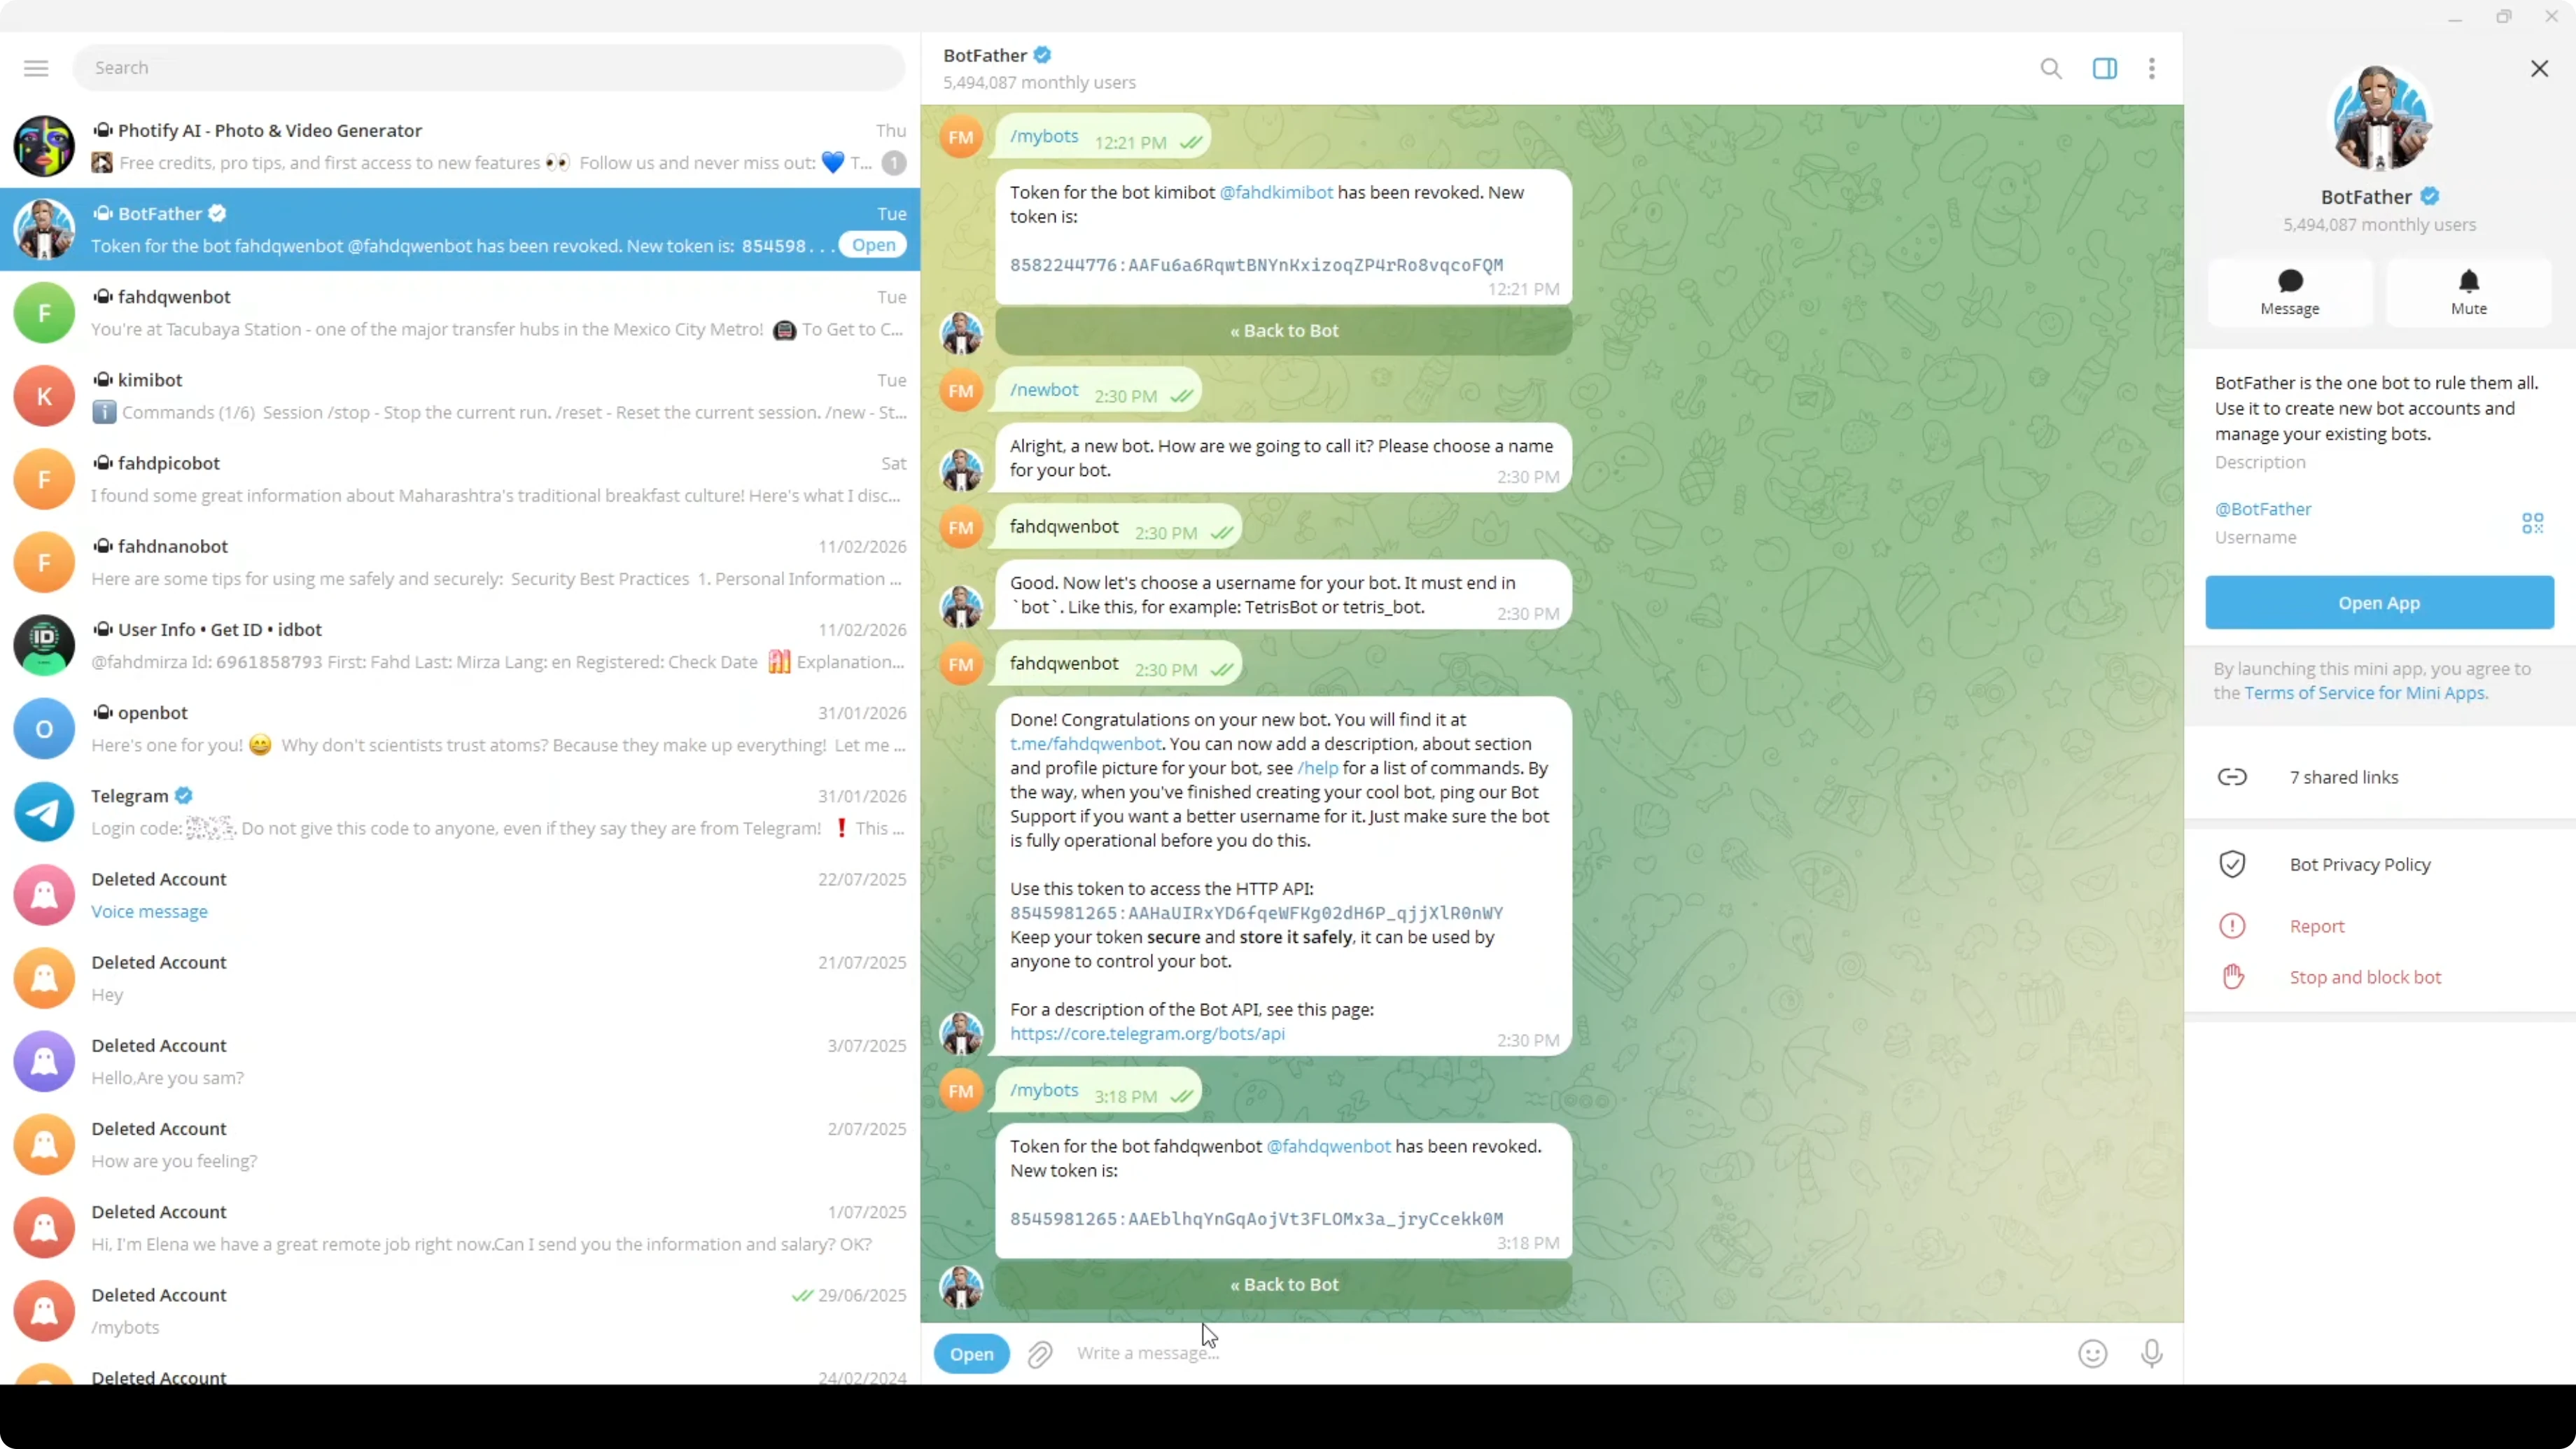This screenshot has height=1449, width=2576.
Task: Click the attach file paperclip icon
Action: tap(1040, 1353)
